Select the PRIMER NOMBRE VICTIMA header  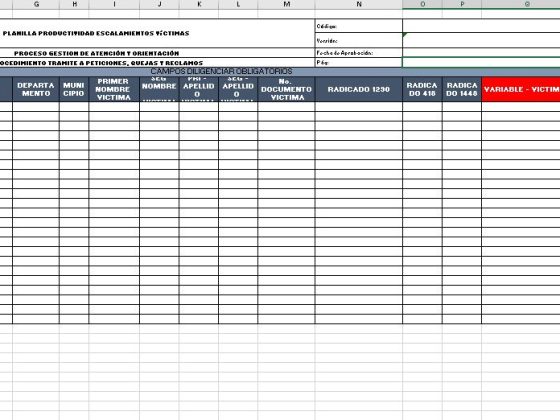(114, 89)
